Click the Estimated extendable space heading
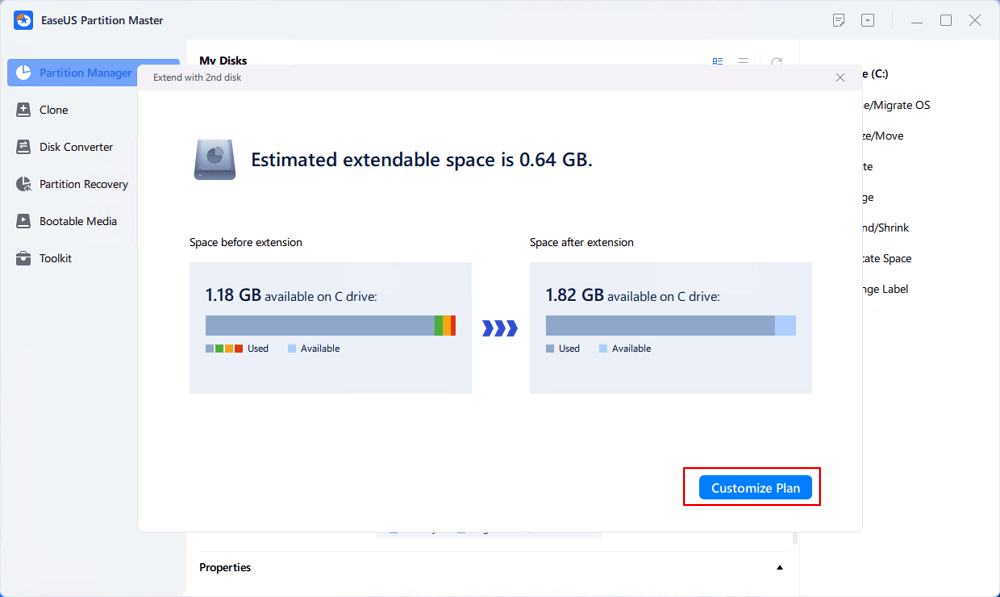 (422, 159)
